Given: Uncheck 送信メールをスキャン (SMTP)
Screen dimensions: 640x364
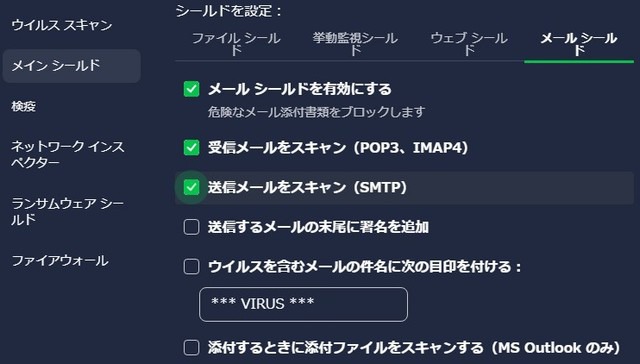Looking at the screenshot, I should 191,187.
